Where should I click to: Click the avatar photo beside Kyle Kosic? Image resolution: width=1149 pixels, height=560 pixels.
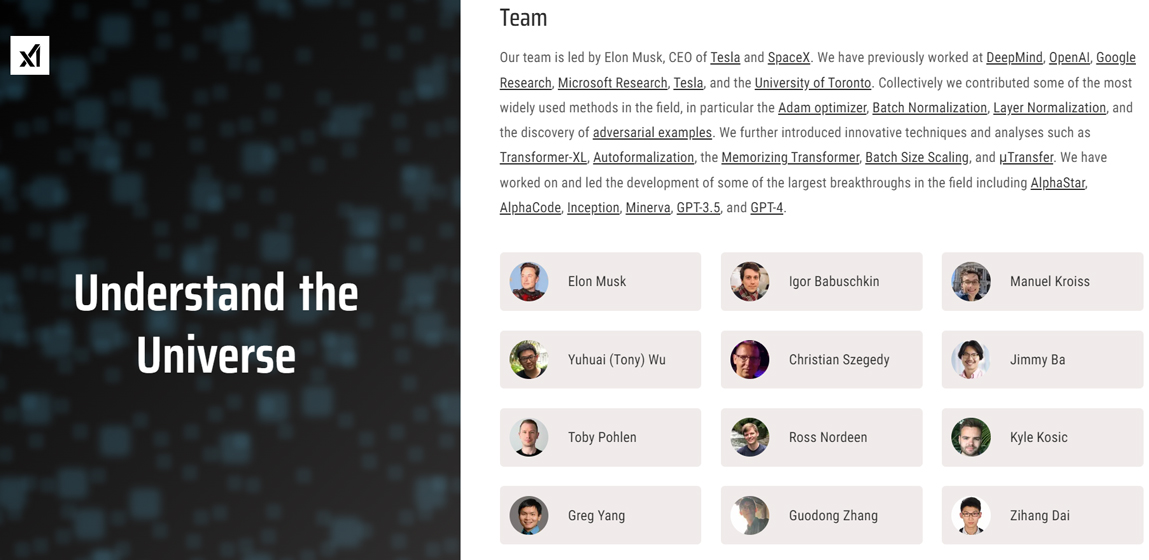pos(971,438)
